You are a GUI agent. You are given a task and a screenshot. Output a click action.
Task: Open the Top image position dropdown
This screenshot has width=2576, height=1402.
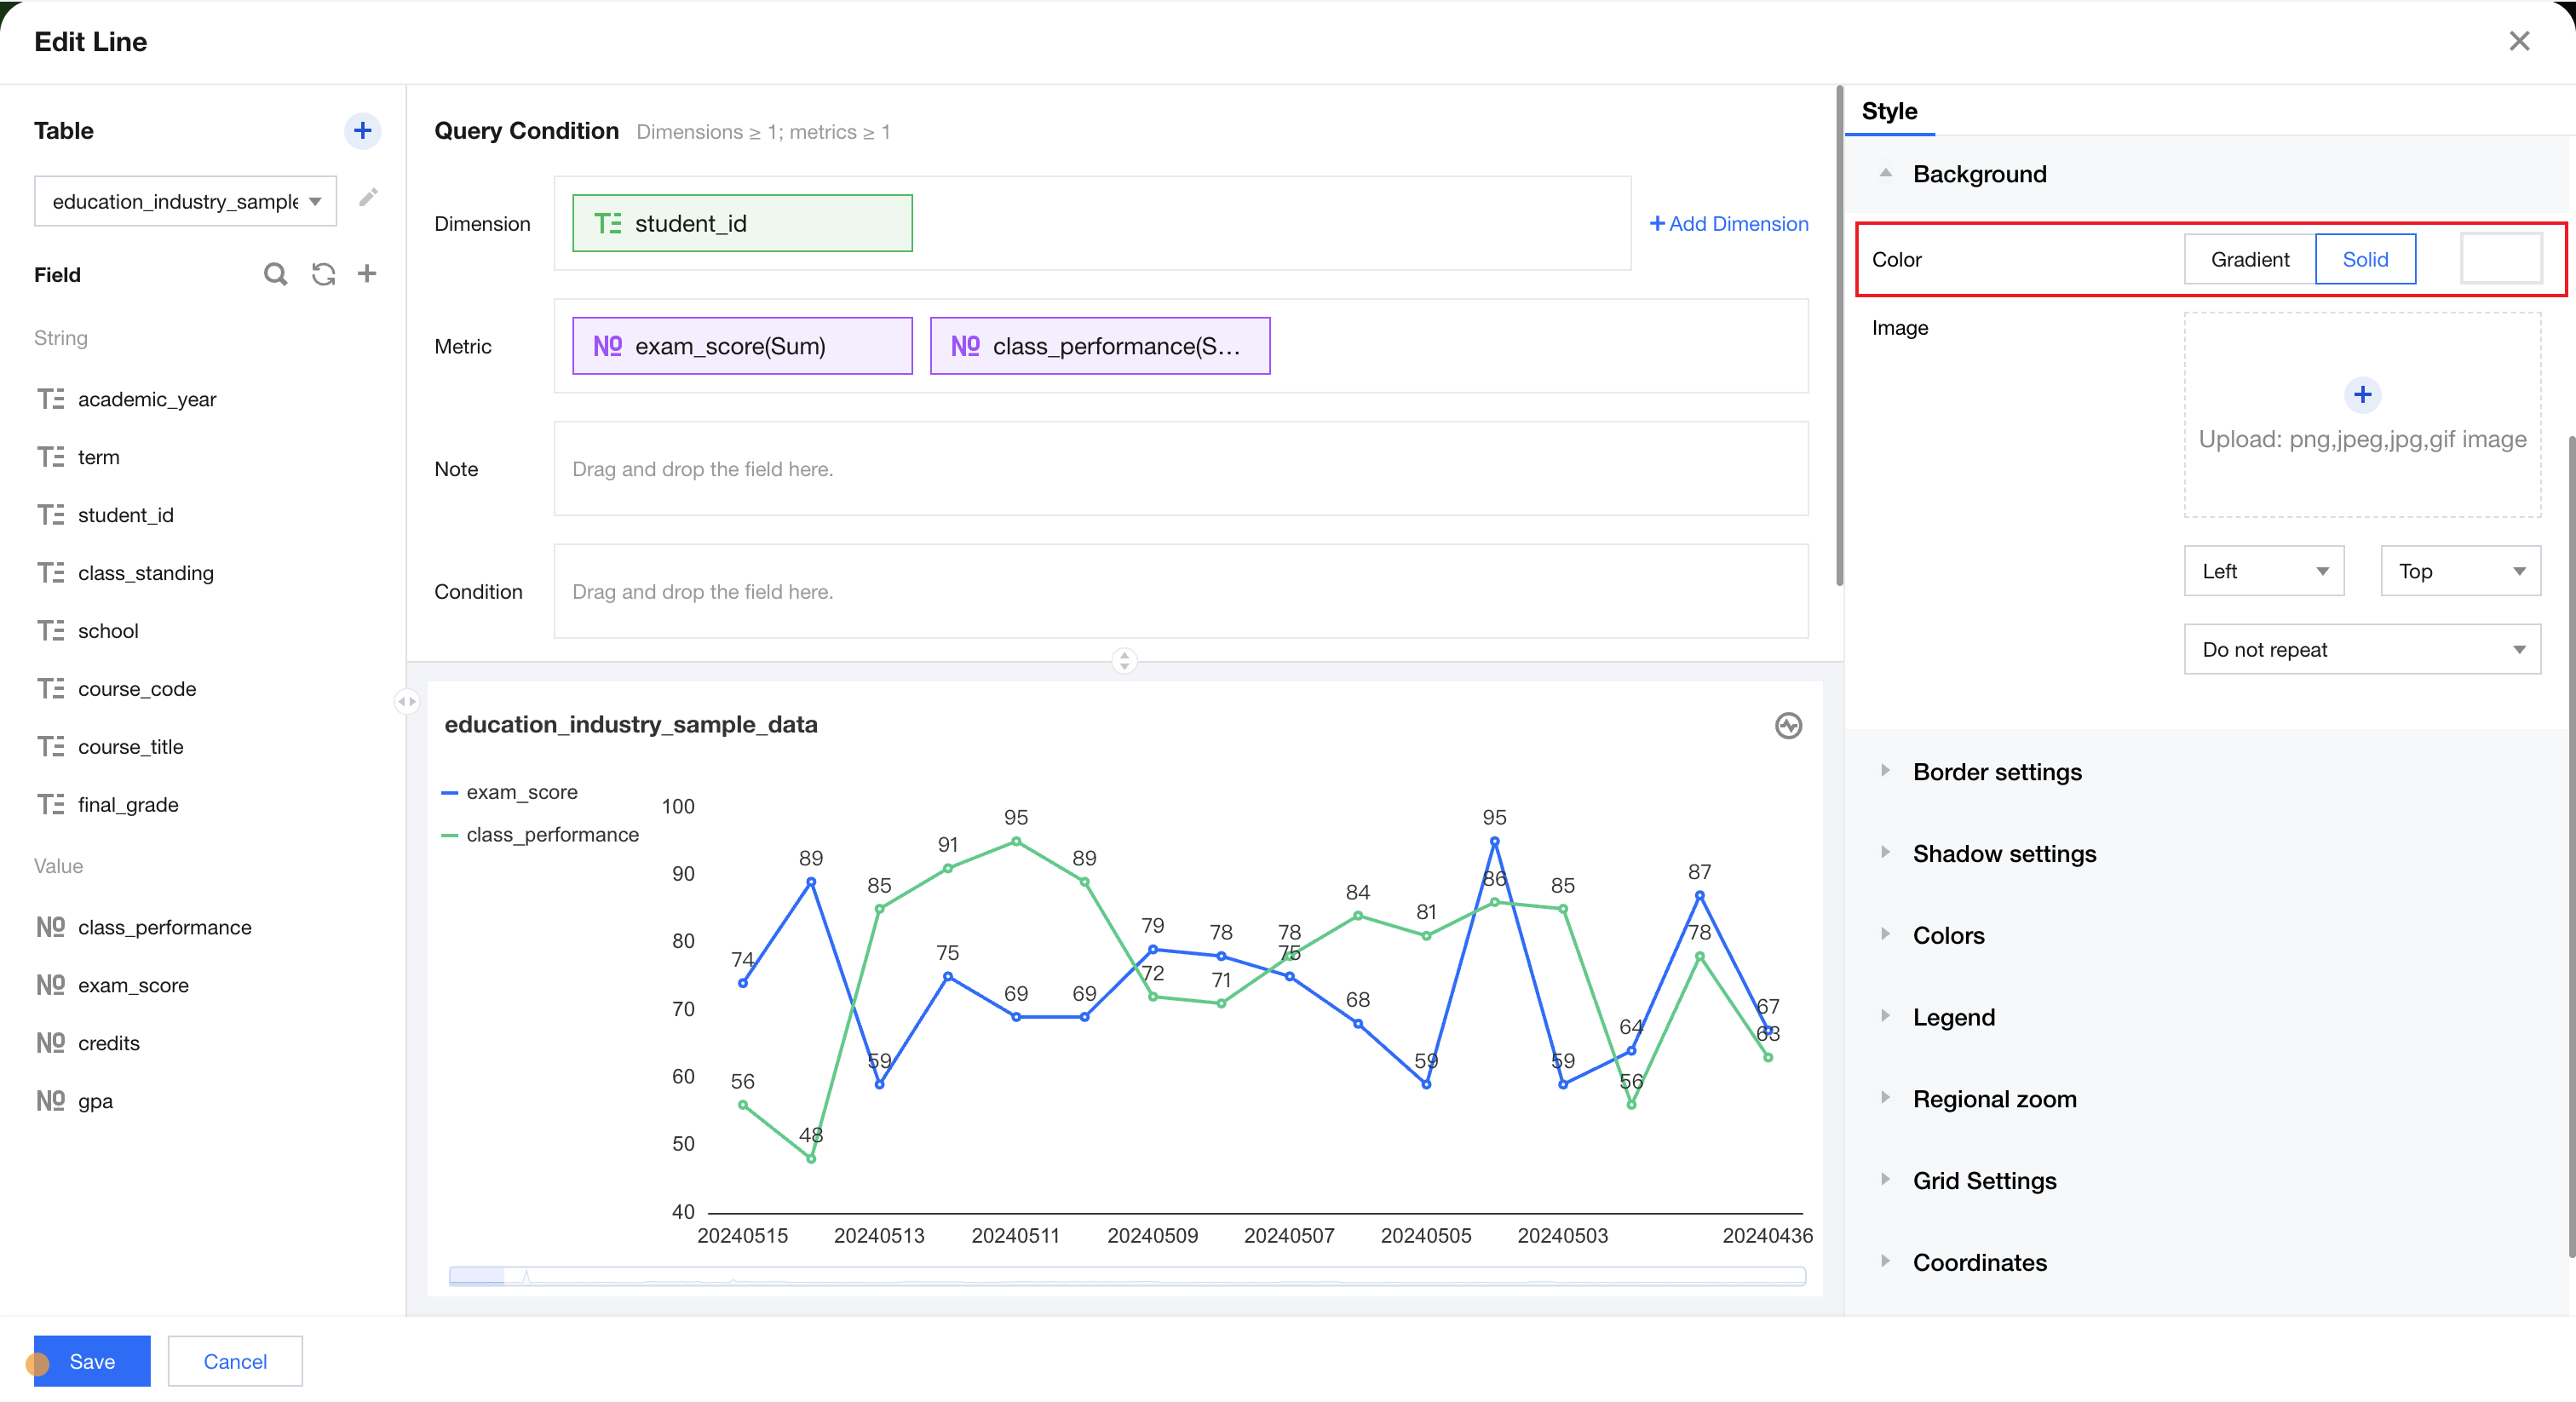click(x=2460, y=571)
